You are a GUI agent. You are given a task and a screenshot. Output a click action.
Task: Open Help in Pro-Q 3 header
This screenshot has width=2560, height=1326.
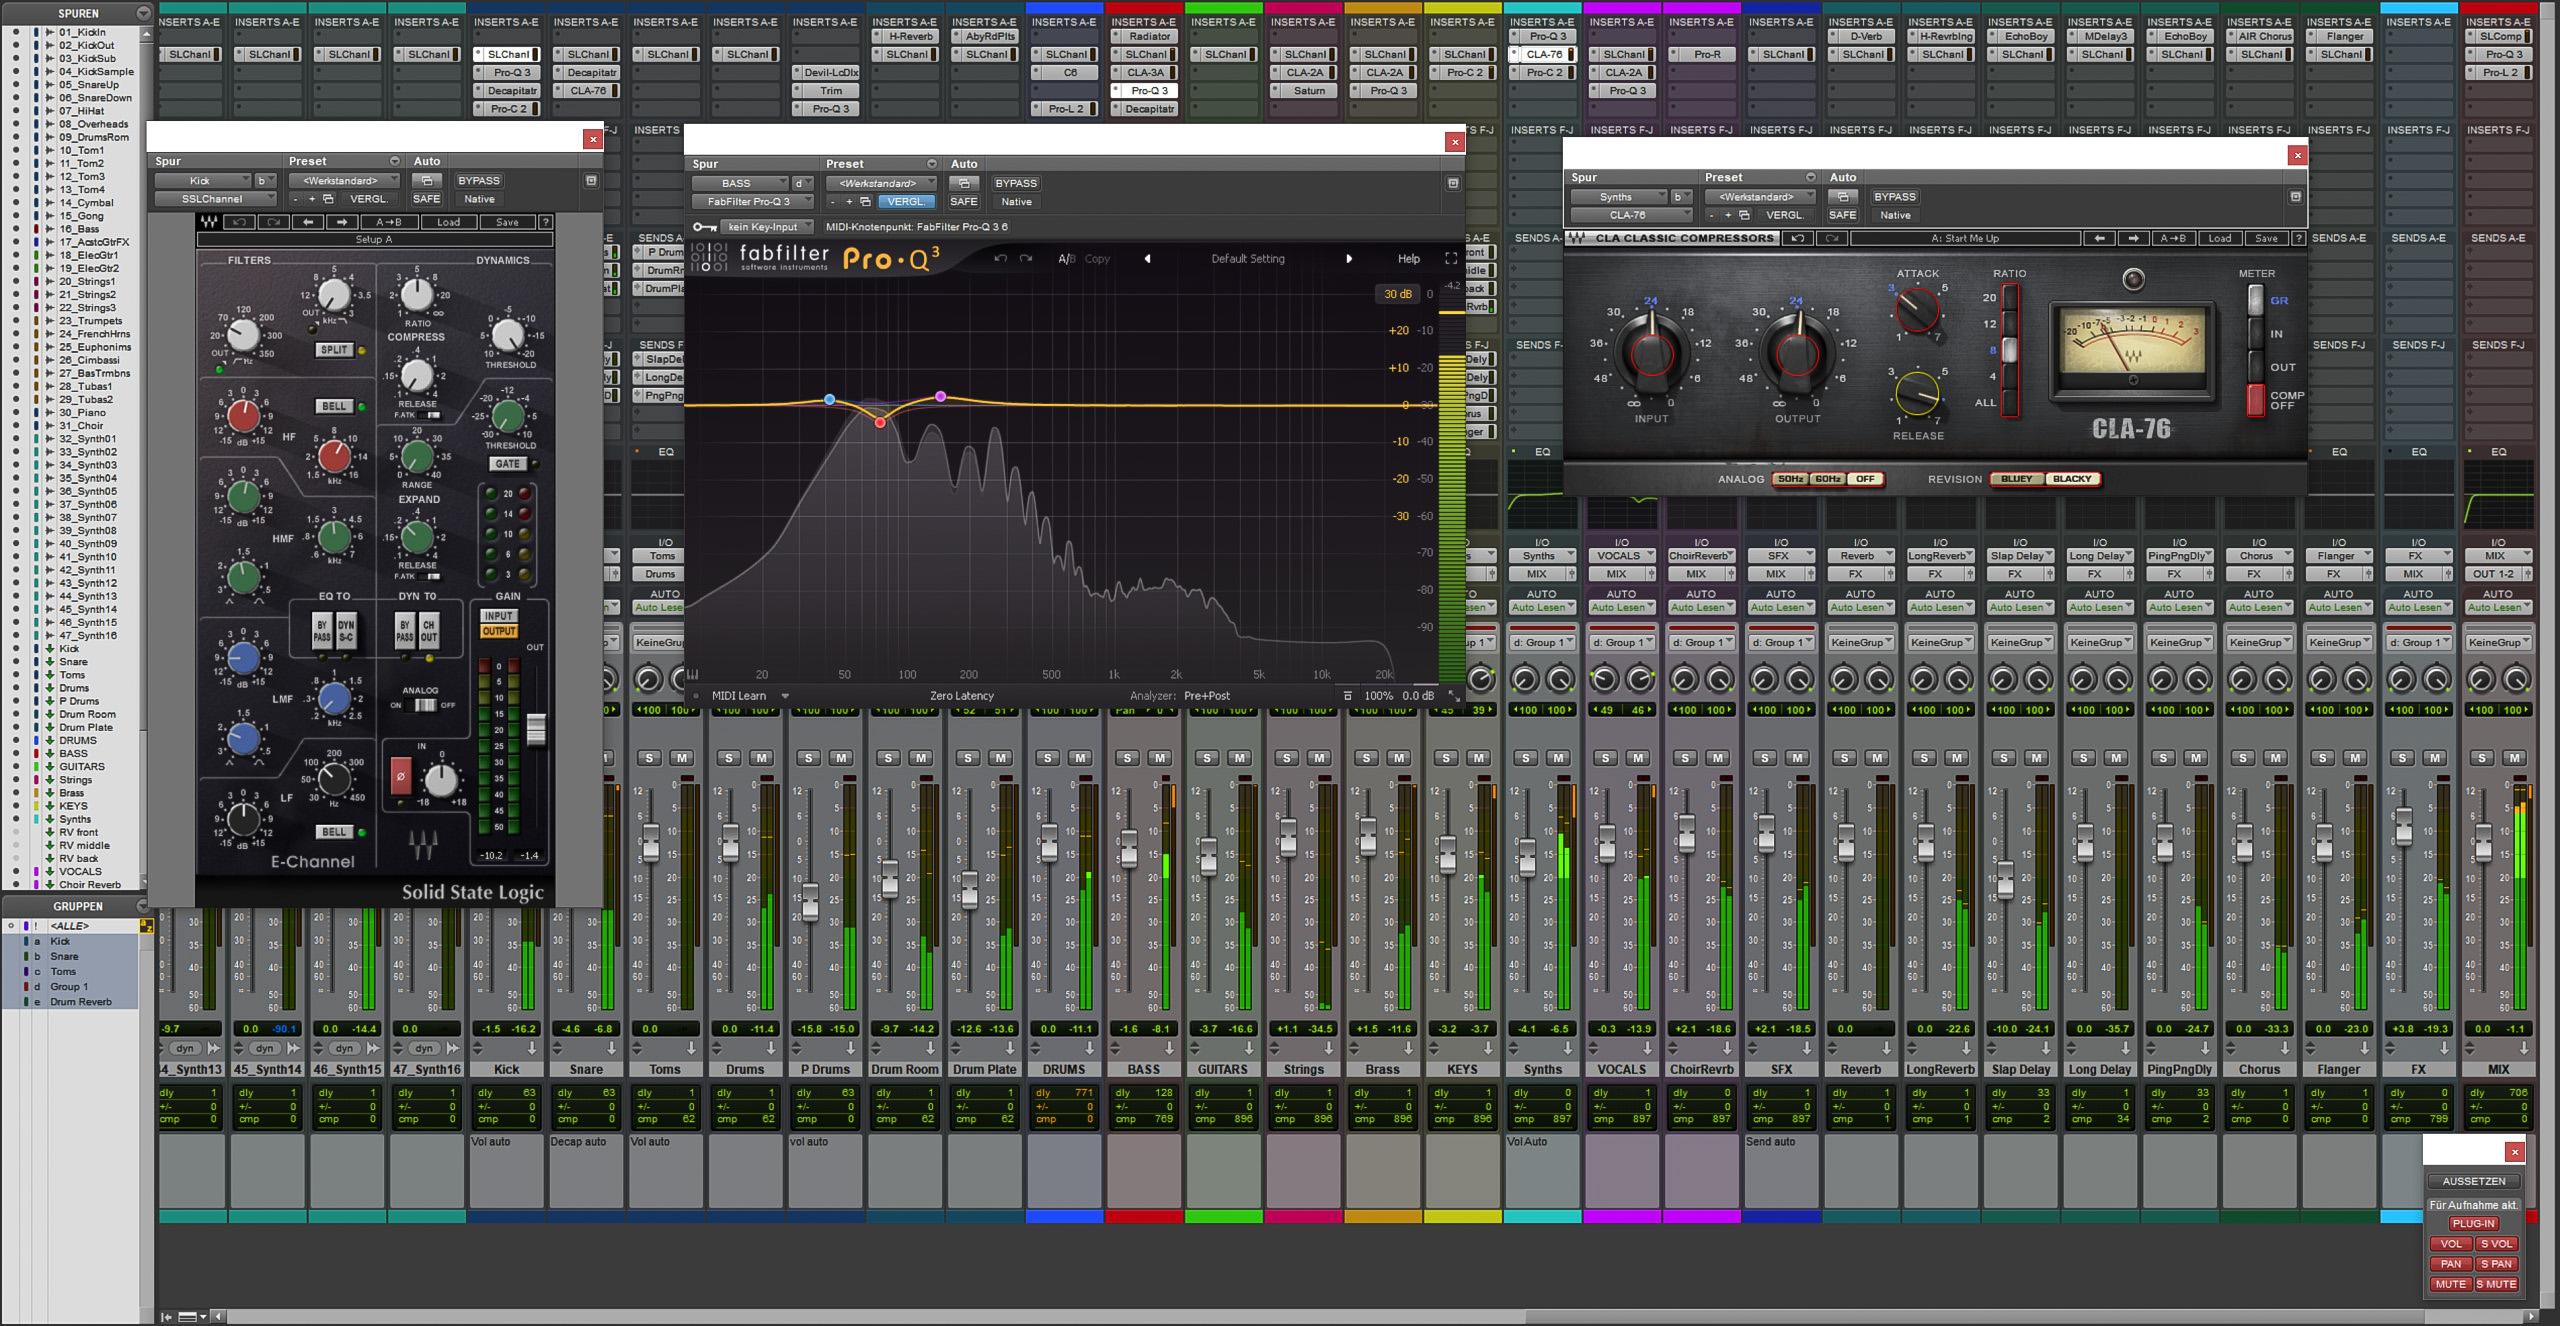click(1408, 258)
